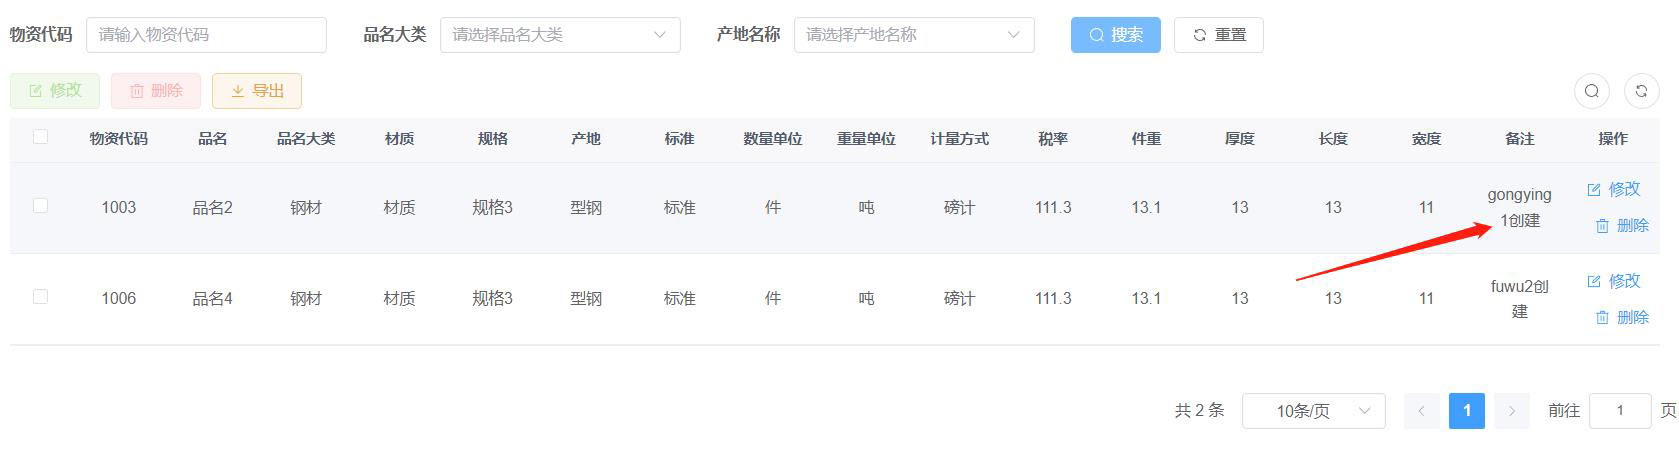
Task: Click trash icon for row 1003
Action: [x=1602, y=226]
